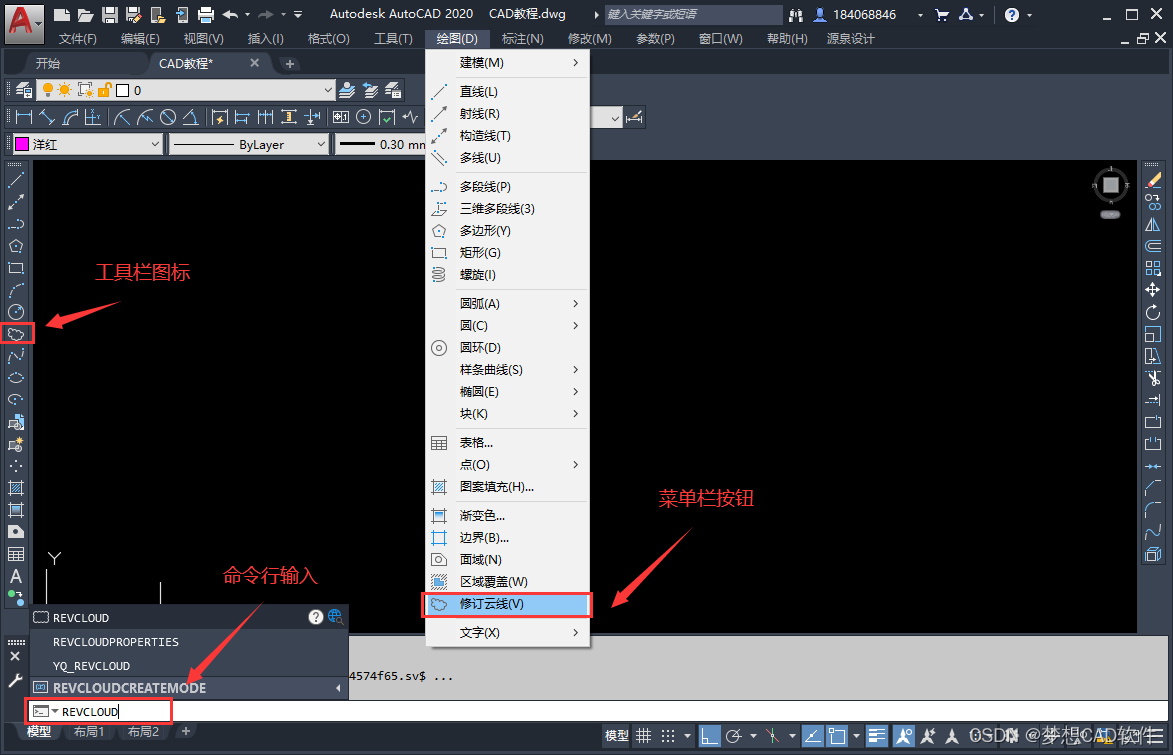
Task: Click the command line input field
Action: [598, 711]
